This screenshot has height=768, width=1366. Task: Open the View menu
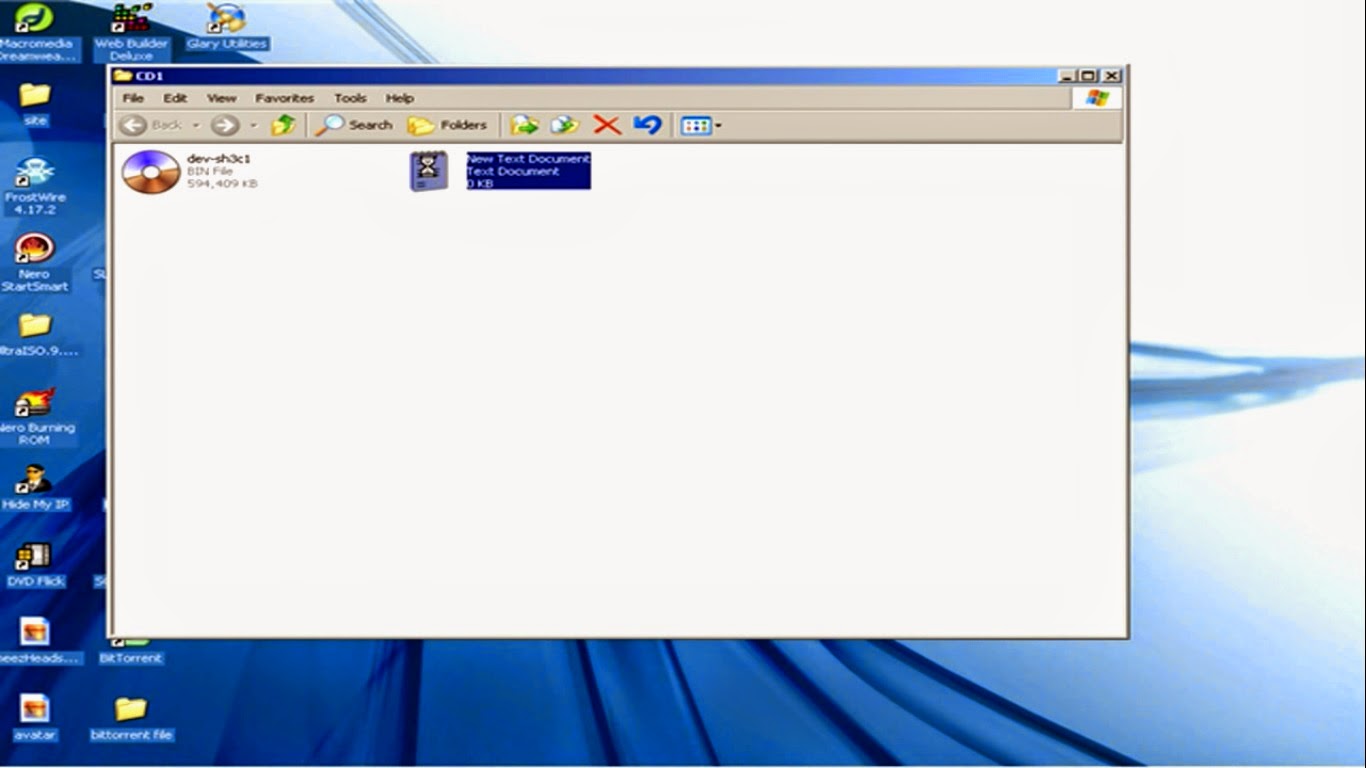pyautogui.click(x=221, y=98)
